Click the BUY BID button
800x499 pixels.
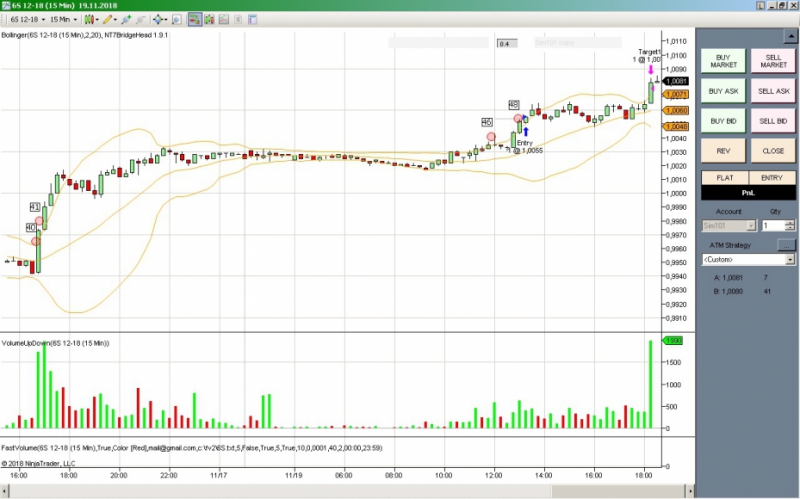(x=723, y=121)
